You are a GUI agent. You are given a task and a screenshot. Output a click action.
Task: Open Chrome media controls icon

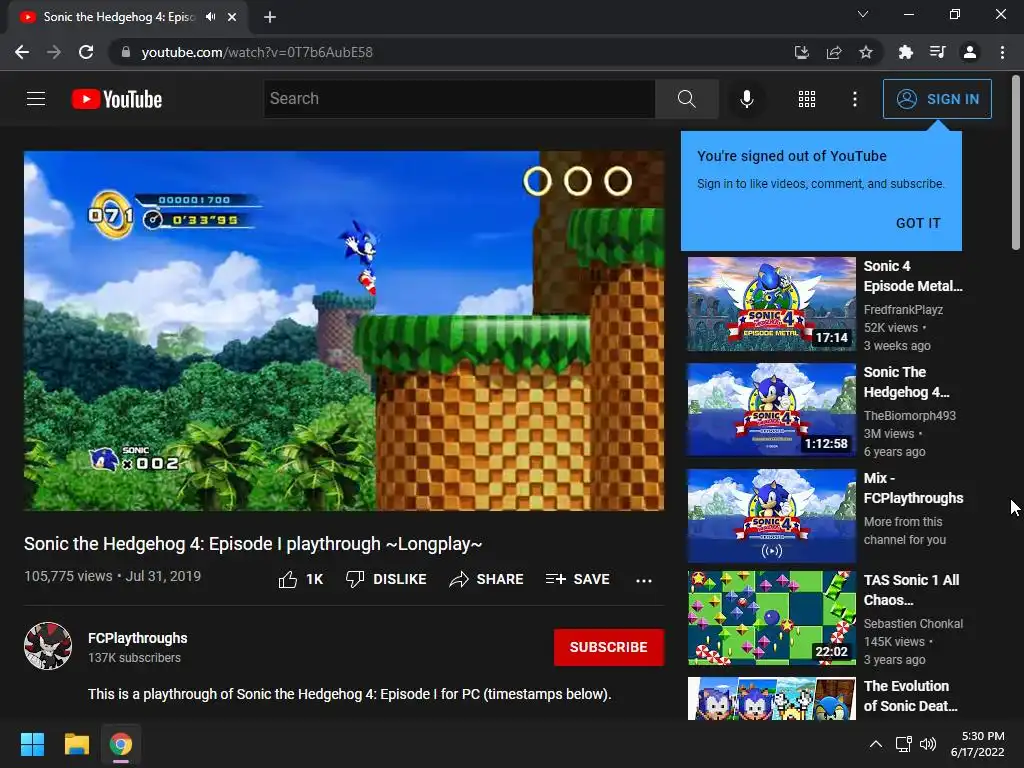938,52
